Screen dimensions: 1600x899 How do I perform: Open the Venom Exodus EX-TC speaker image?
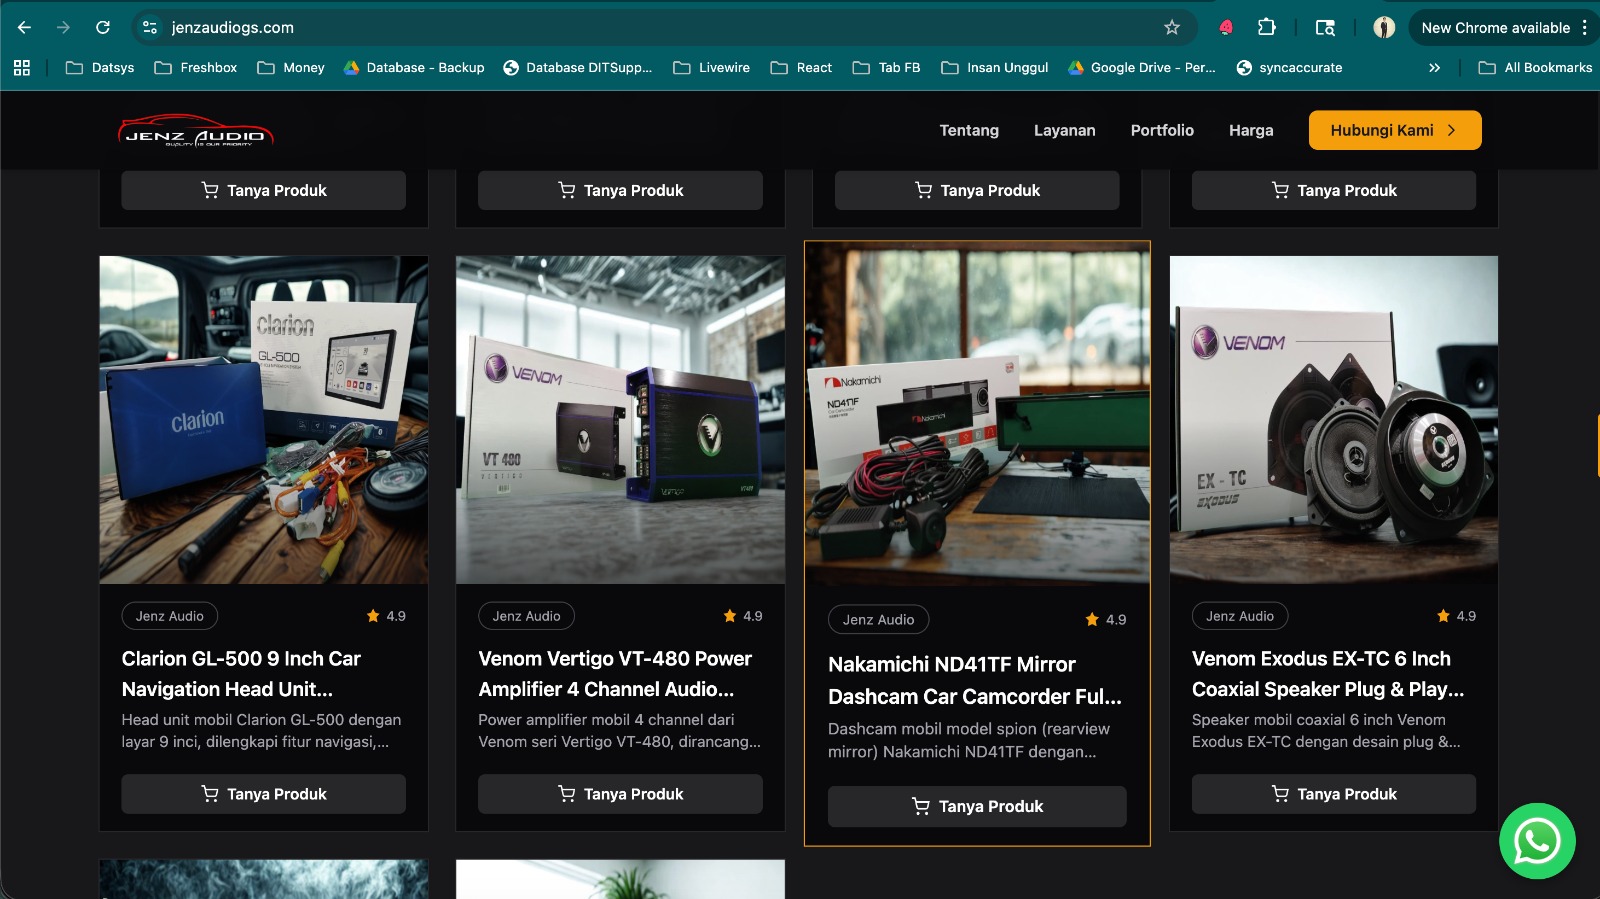click(x=1334, y=420)
